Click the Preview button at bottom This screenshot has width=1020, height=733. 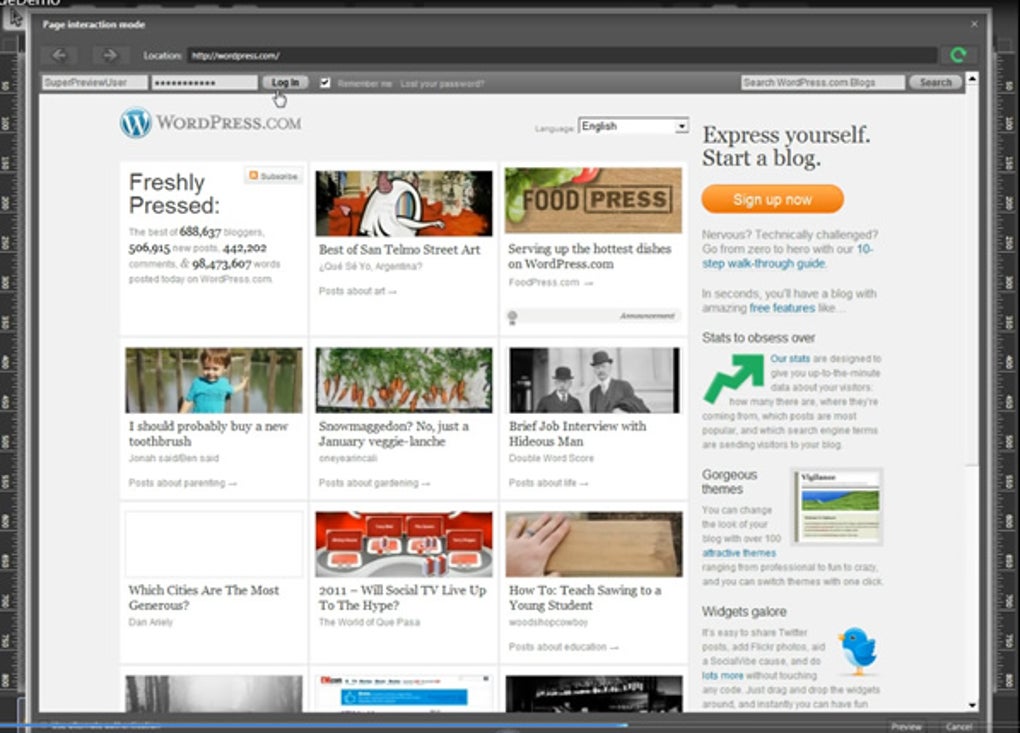click(906, 726)
